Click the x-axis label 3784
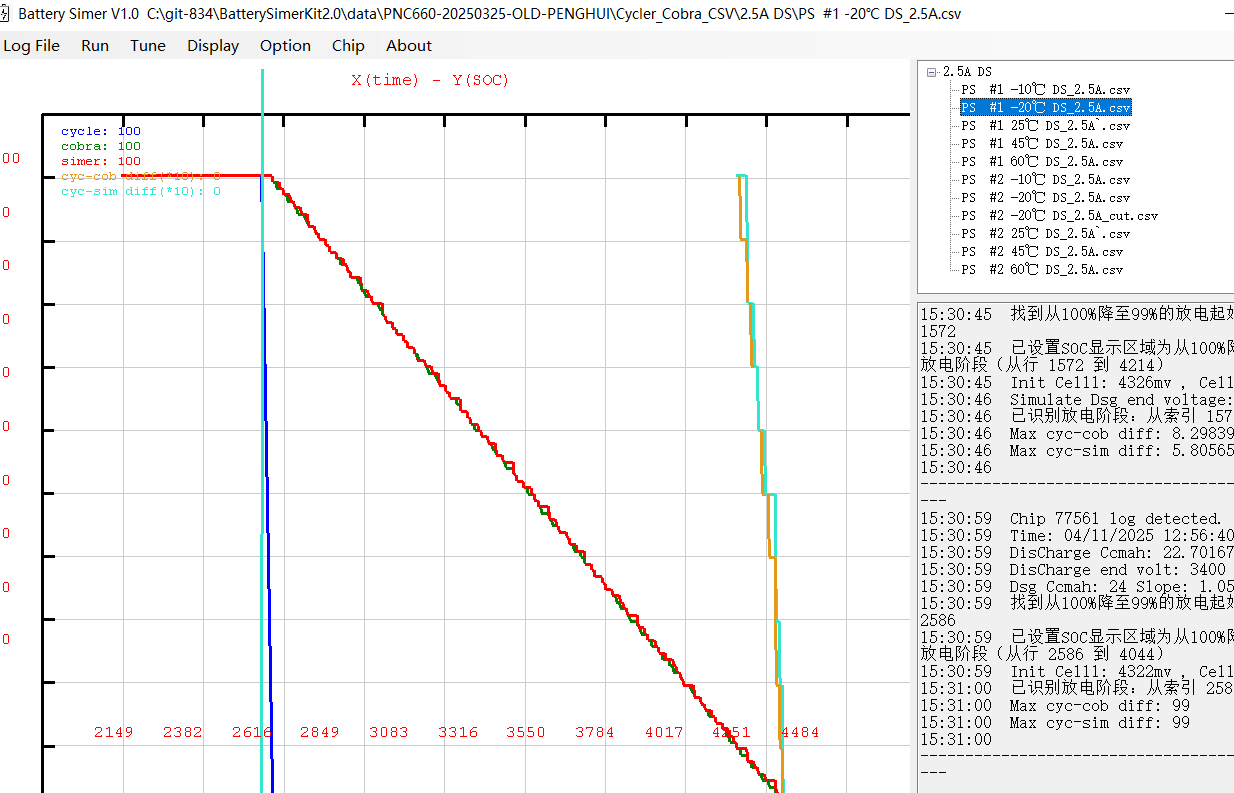This screenshot has height=793, width=1234. (x=595, y=732)
